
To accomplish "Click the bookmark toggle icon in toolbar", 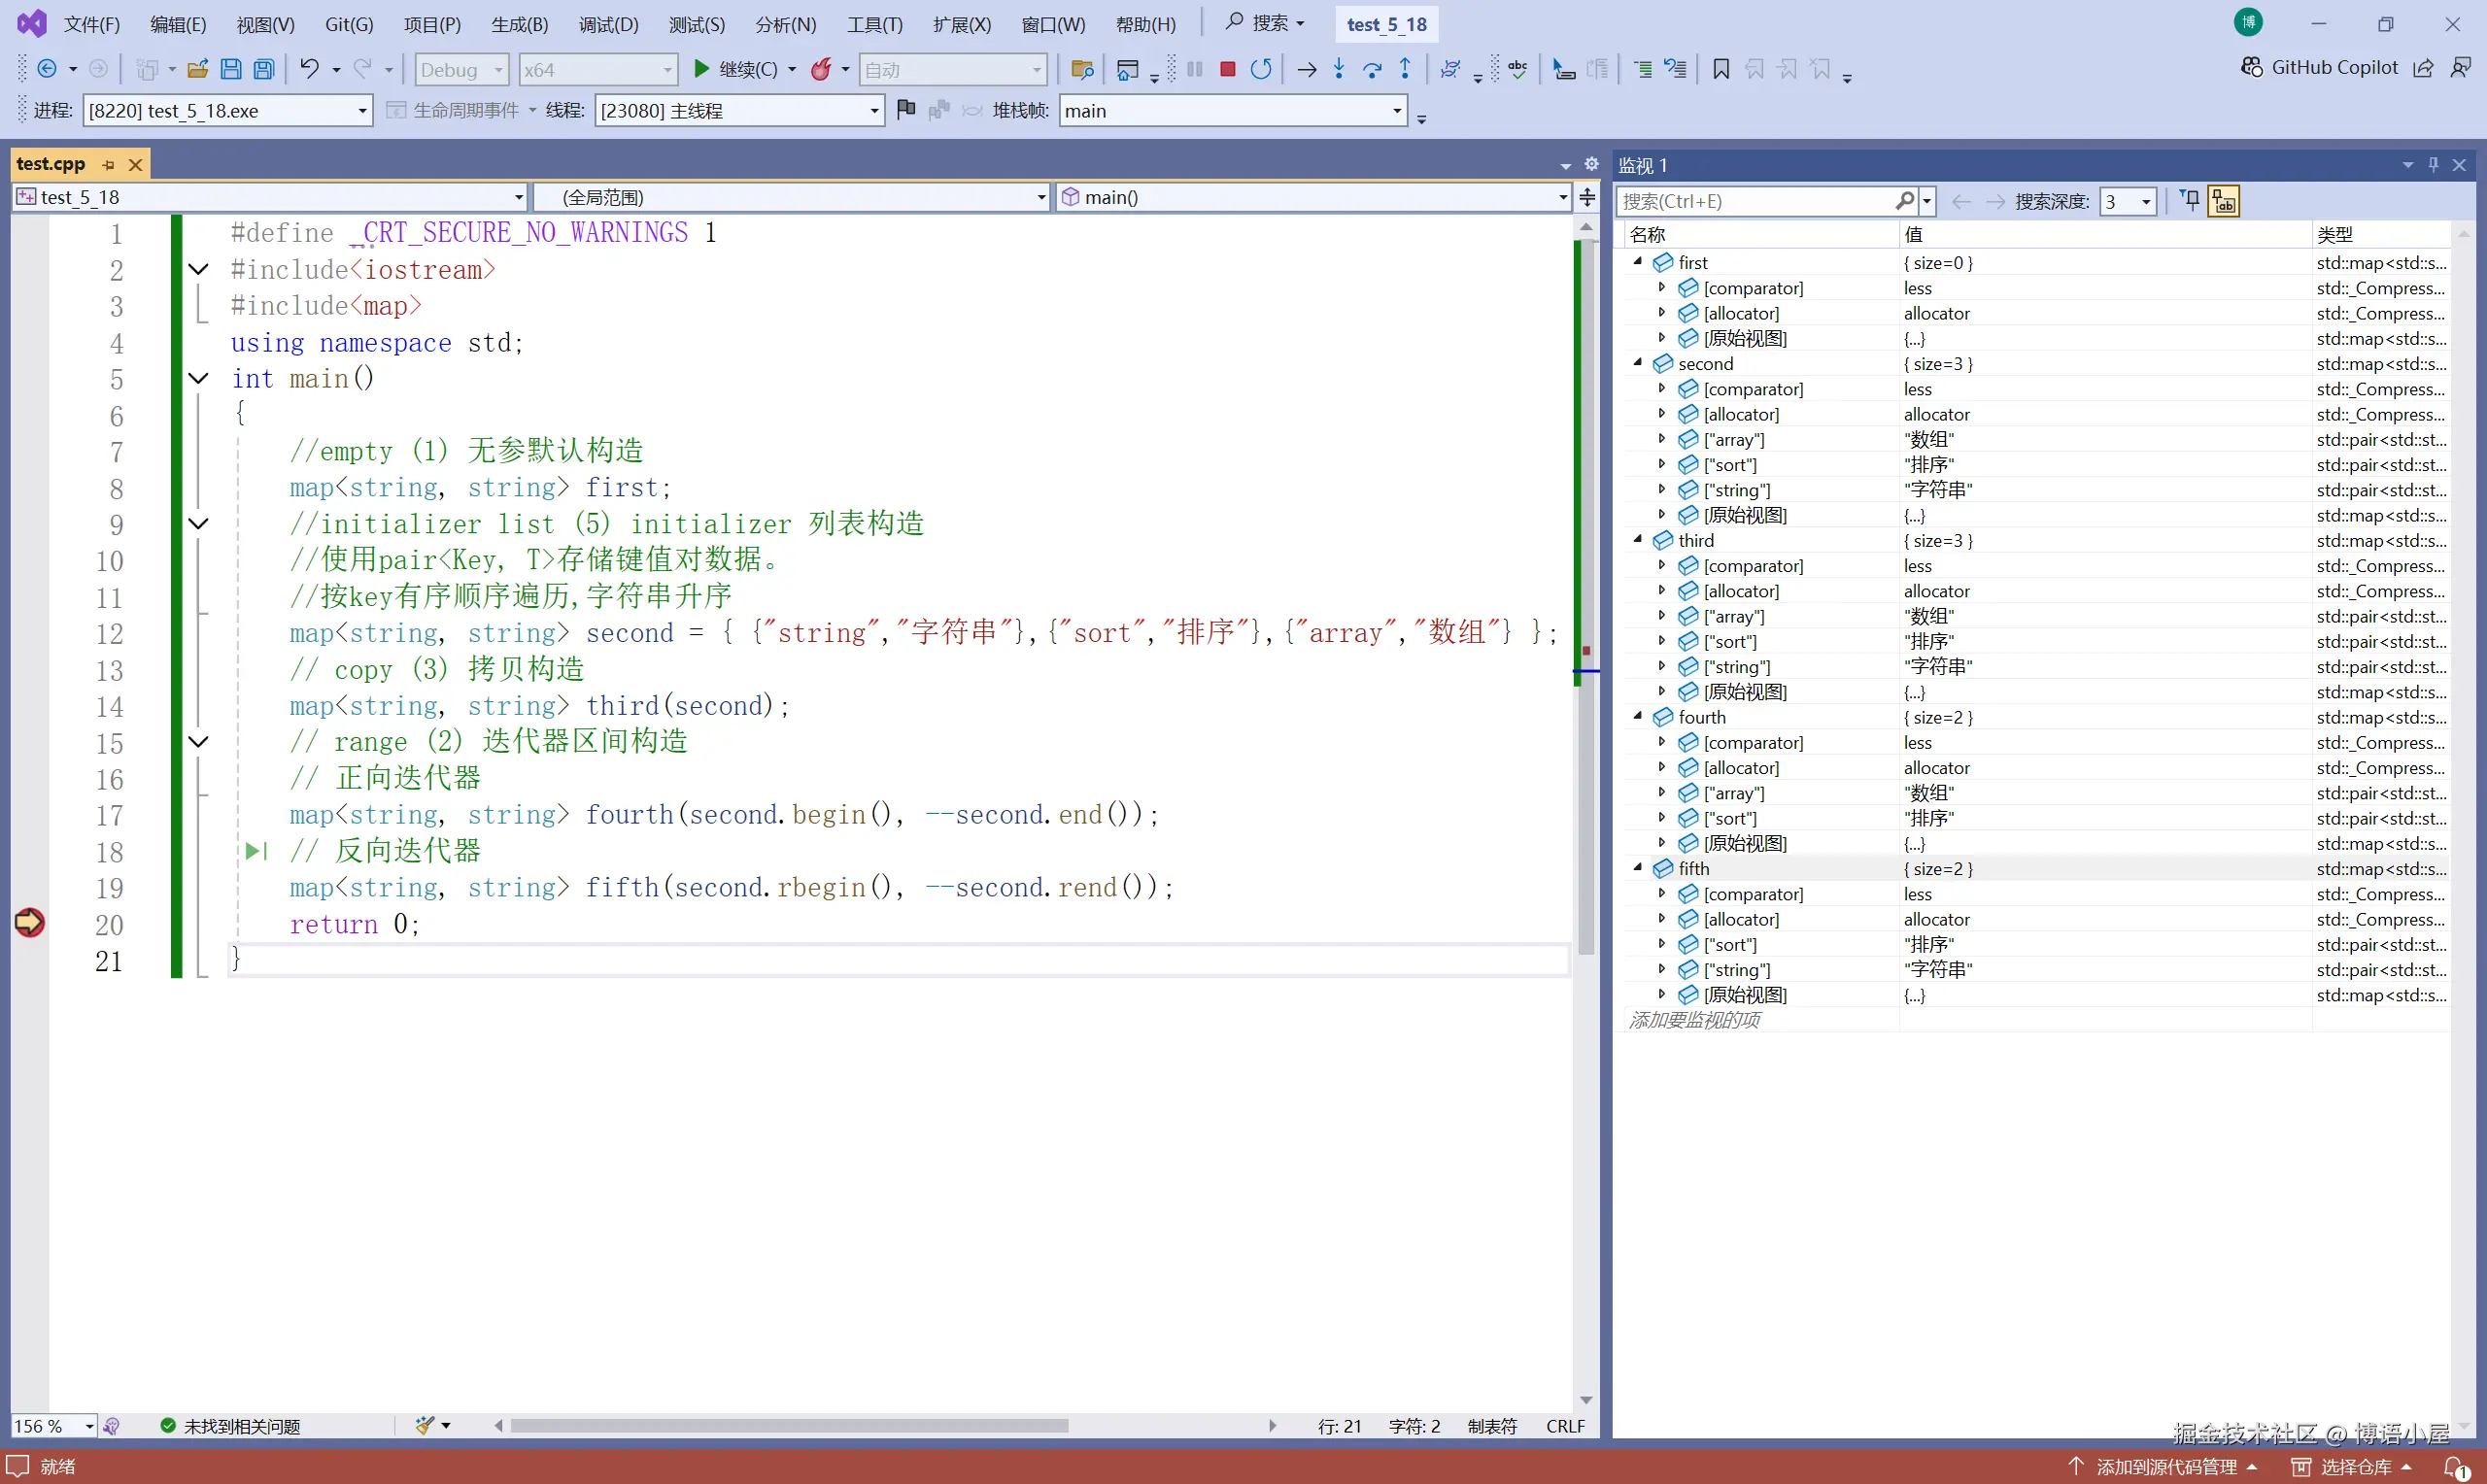I will [1721, 69].
